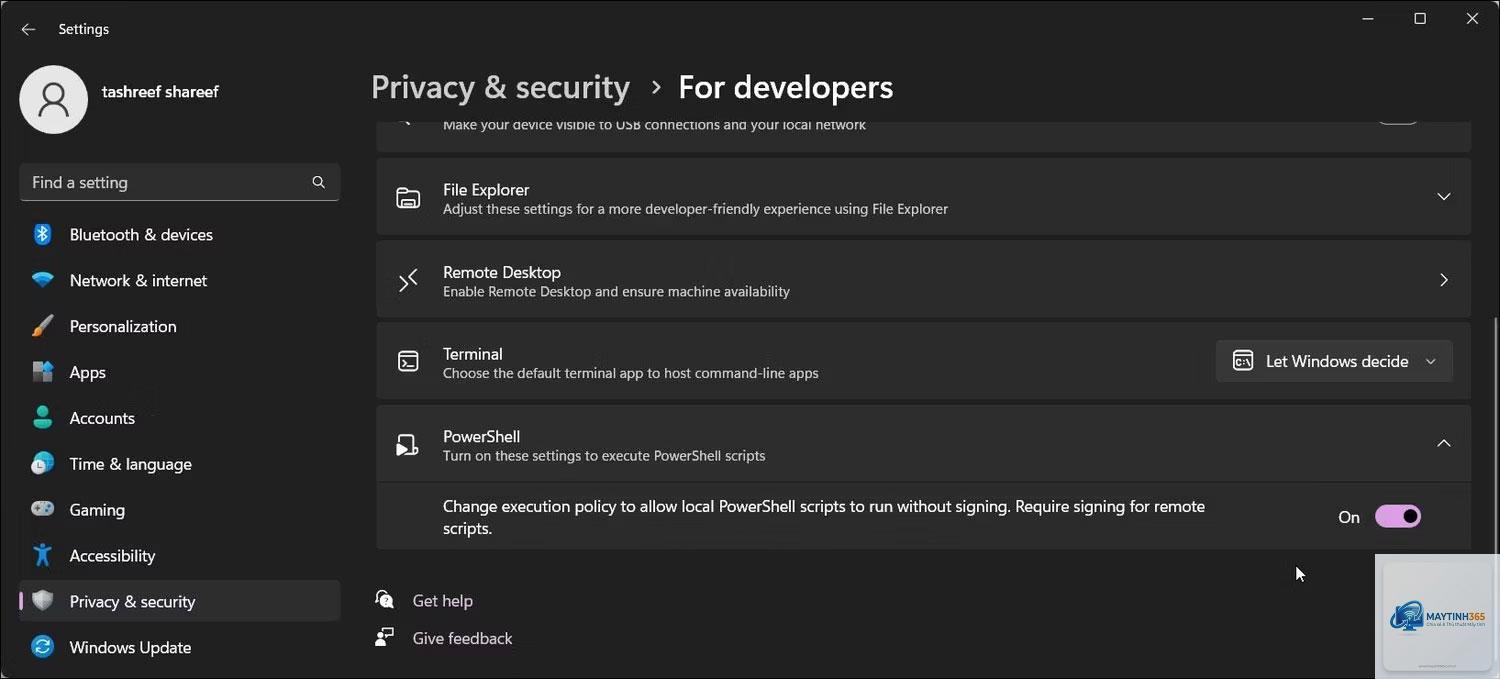
Task: Click the Accessibility figure icon
Action: (42, 555)
